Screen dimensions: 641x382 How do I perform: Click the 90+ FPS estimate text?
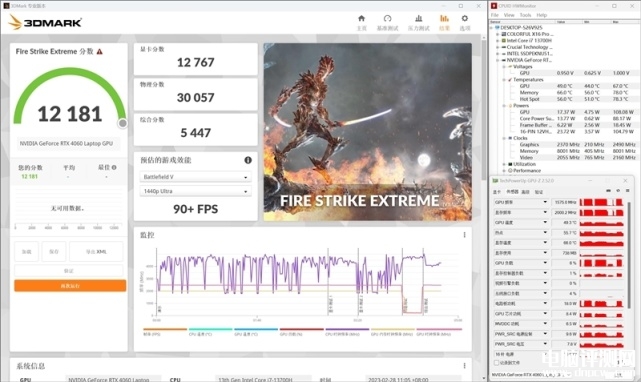click(x=195, y=209)
